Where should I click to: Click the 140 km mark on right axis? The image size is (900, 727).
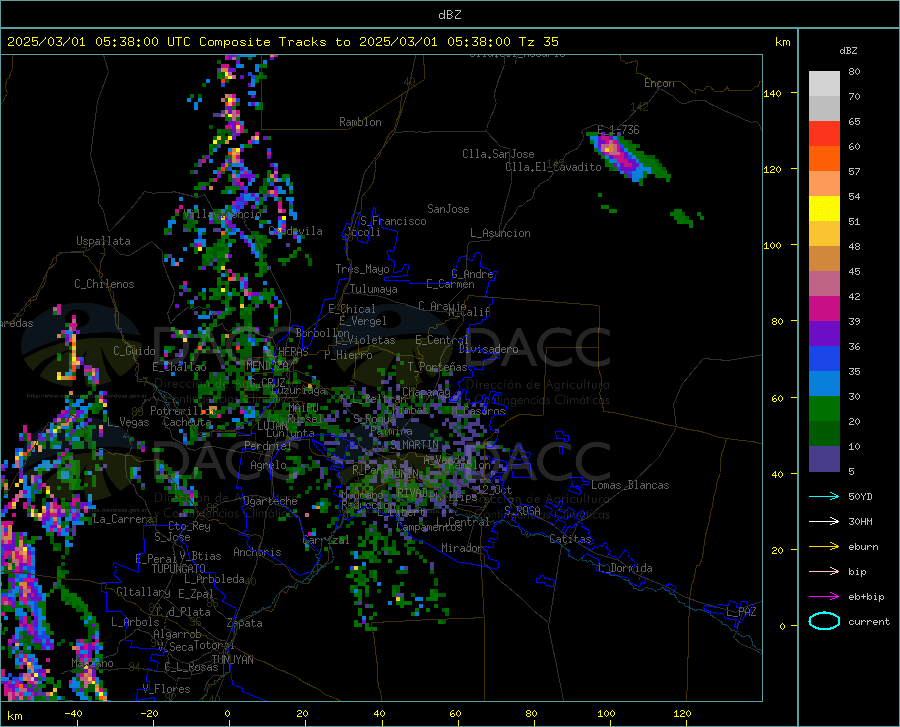pos(773,93)
